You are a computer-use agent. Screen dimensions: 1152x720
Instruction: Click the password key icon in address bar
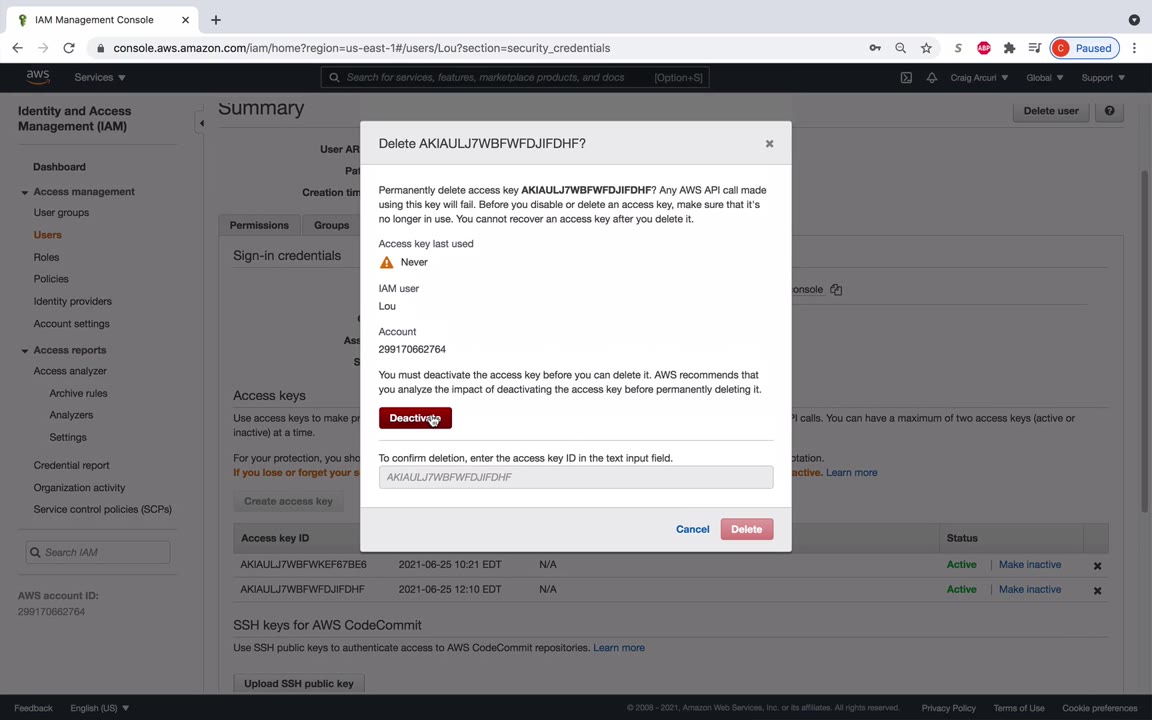coord(874,48)
